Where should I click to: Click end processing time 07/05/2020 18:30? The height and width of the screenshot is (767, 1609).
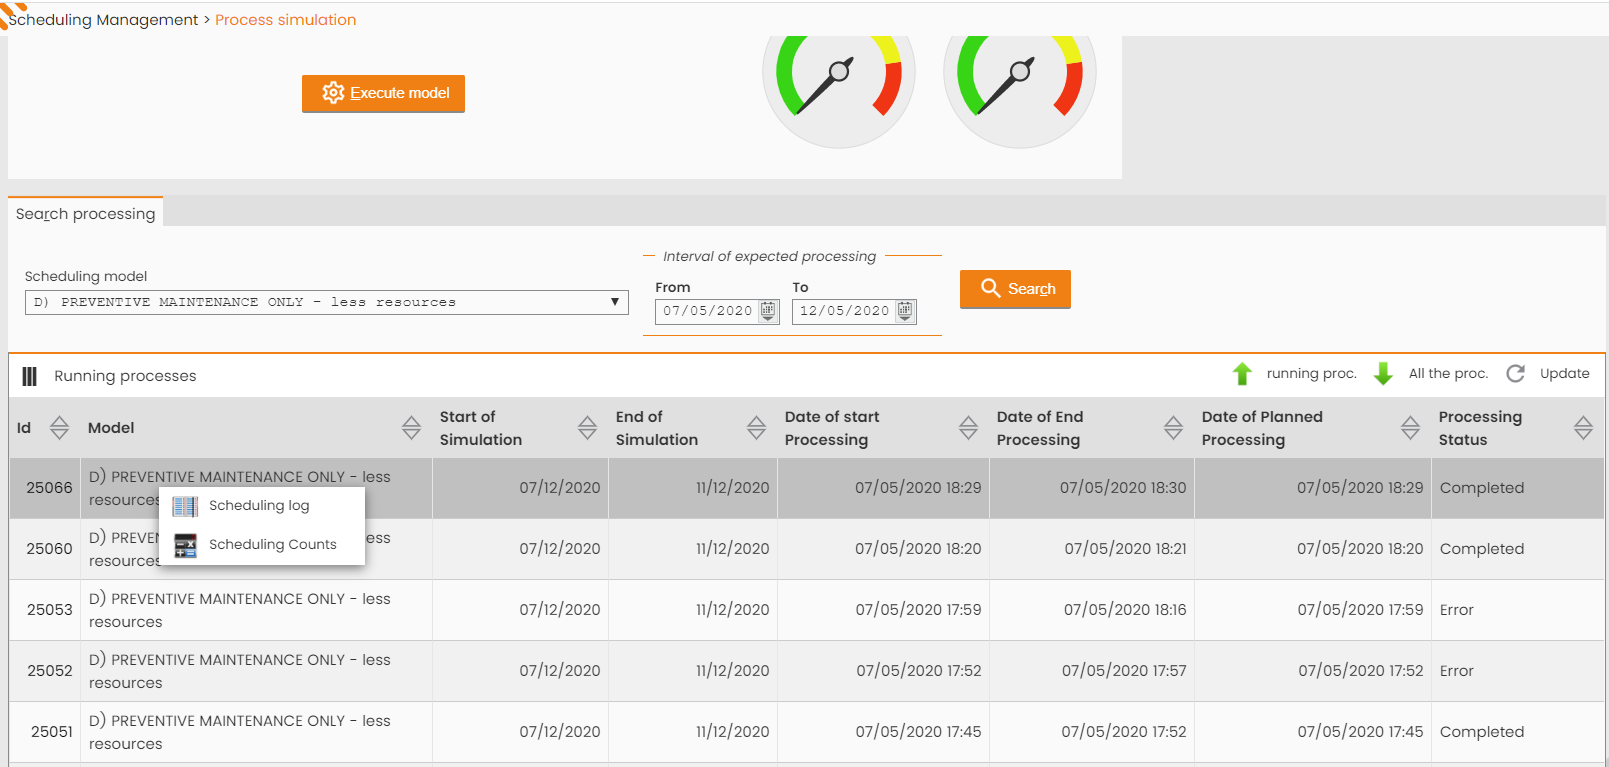point(1122,488)
